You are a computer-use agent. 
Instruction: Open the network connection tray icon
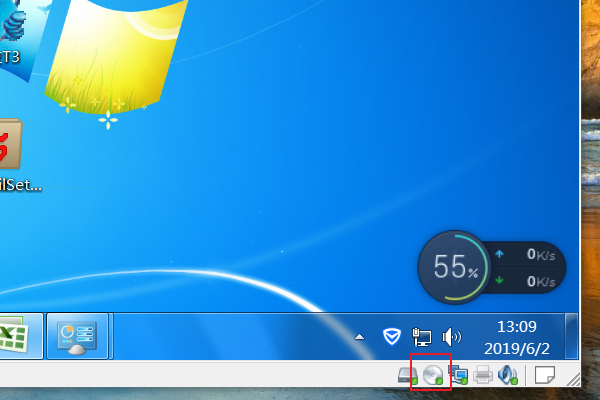click(x=422, y=337)
